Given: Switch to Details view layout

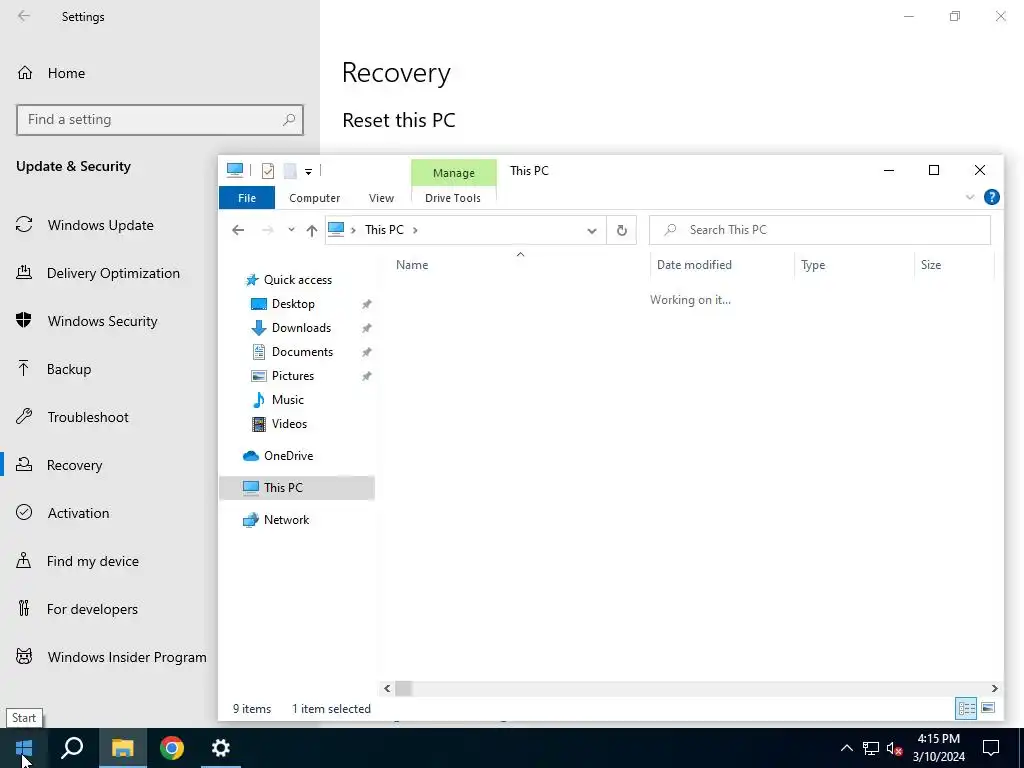Looking at the screenshot, I should click(967, 709).
